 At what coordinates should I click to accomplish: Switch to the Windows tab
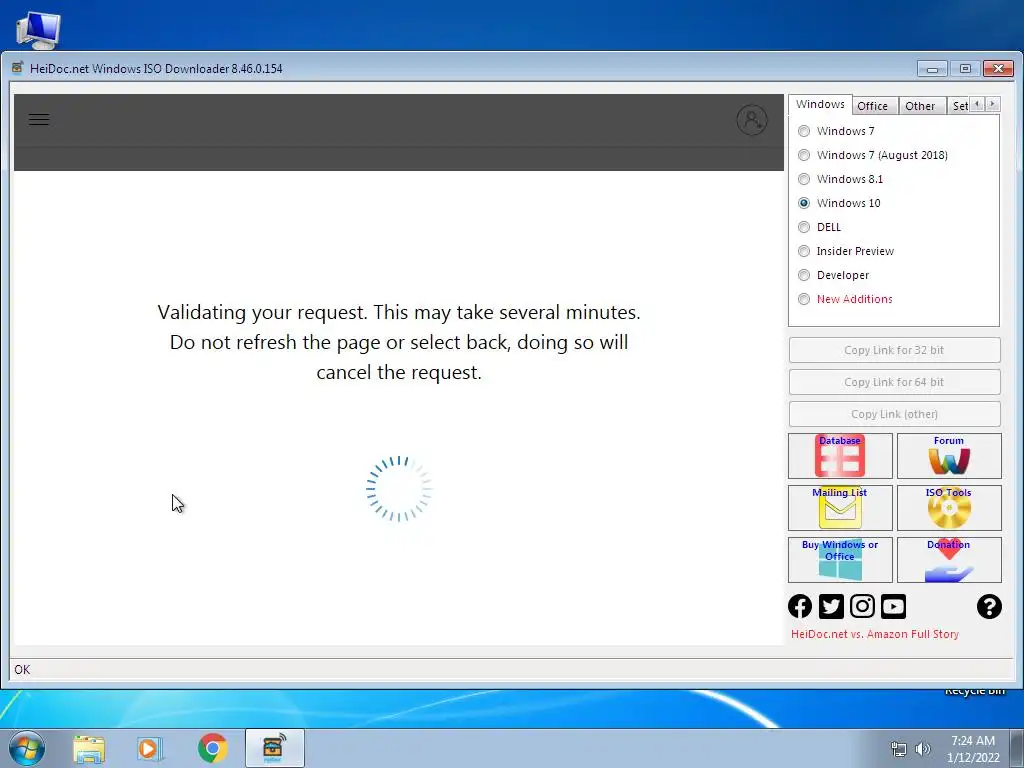[x=820, y=104]
